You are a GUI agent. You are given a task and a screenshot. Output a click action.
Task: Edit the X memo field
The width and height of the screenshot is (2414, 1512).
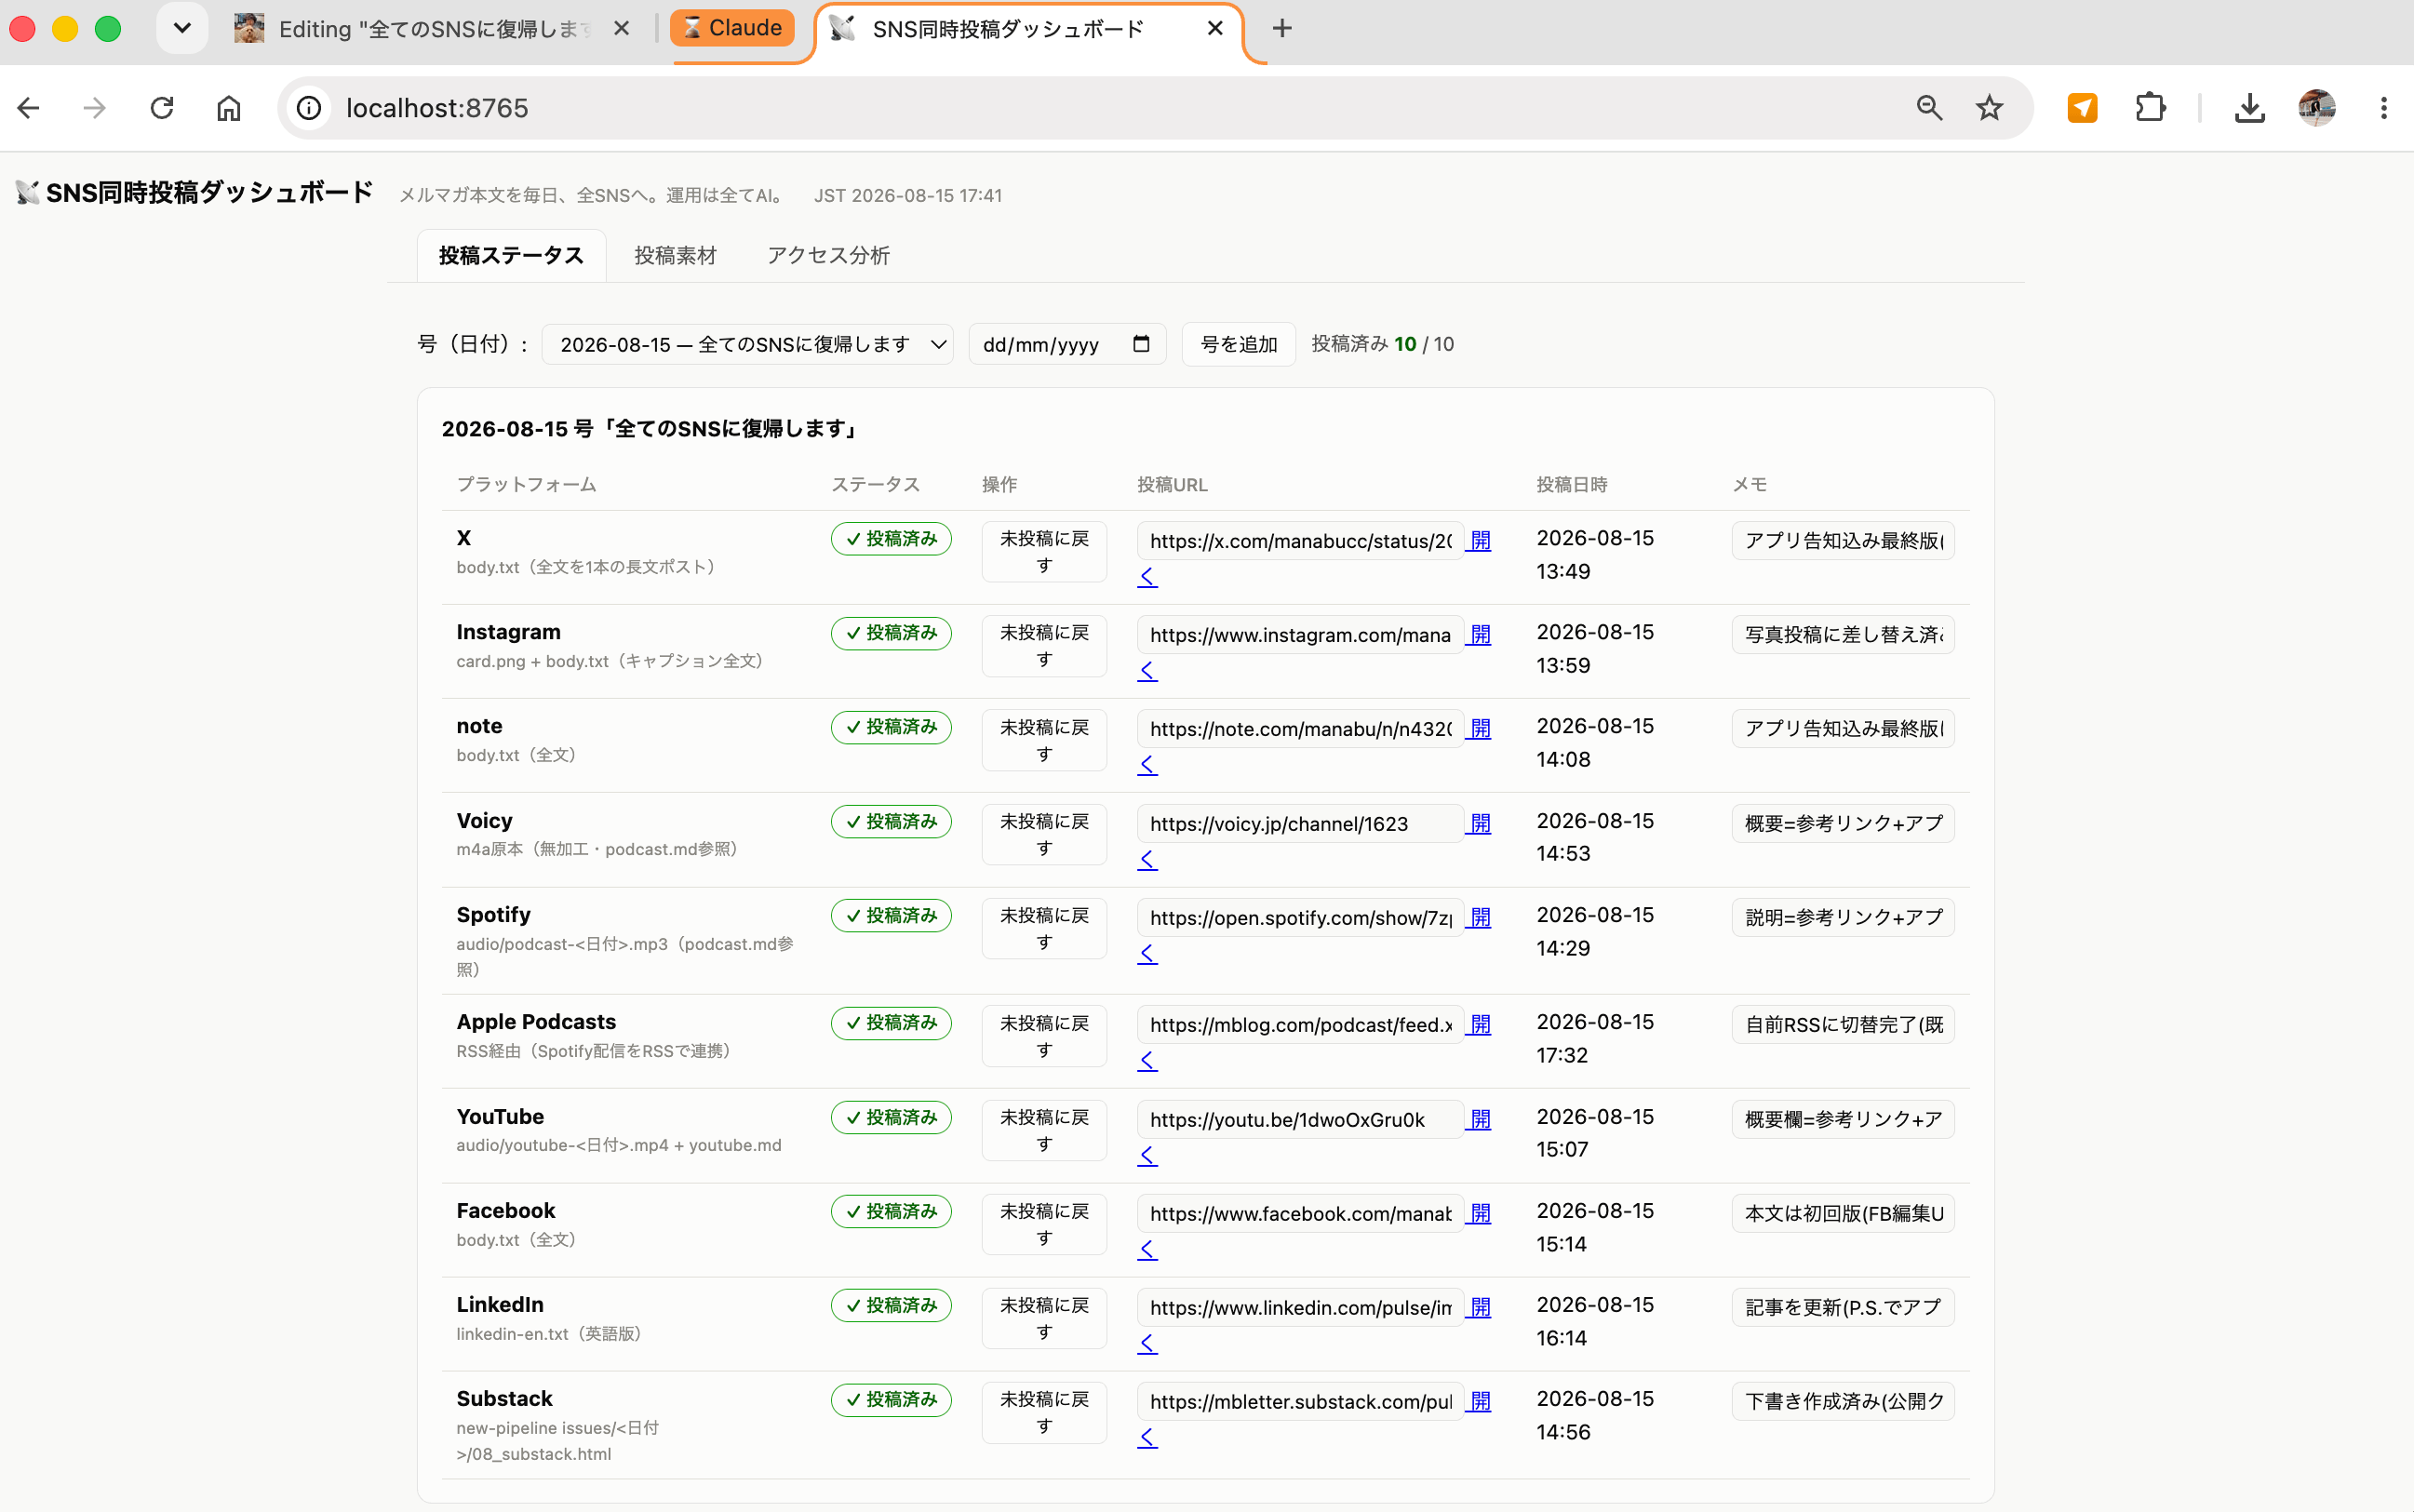point(1843,540)
